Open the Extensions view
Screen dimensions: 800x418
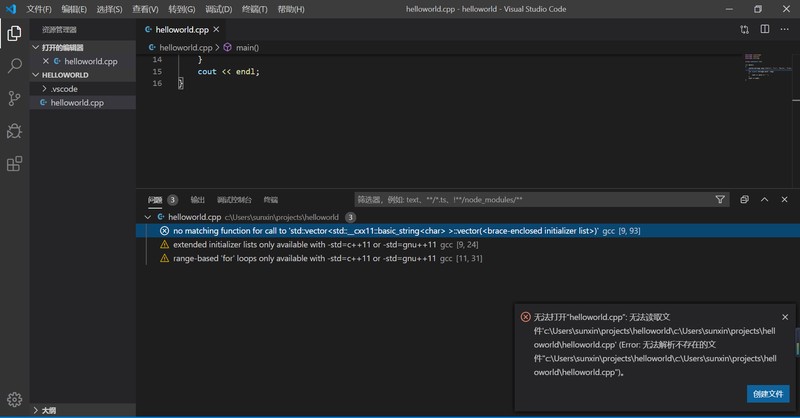(14, 164)
